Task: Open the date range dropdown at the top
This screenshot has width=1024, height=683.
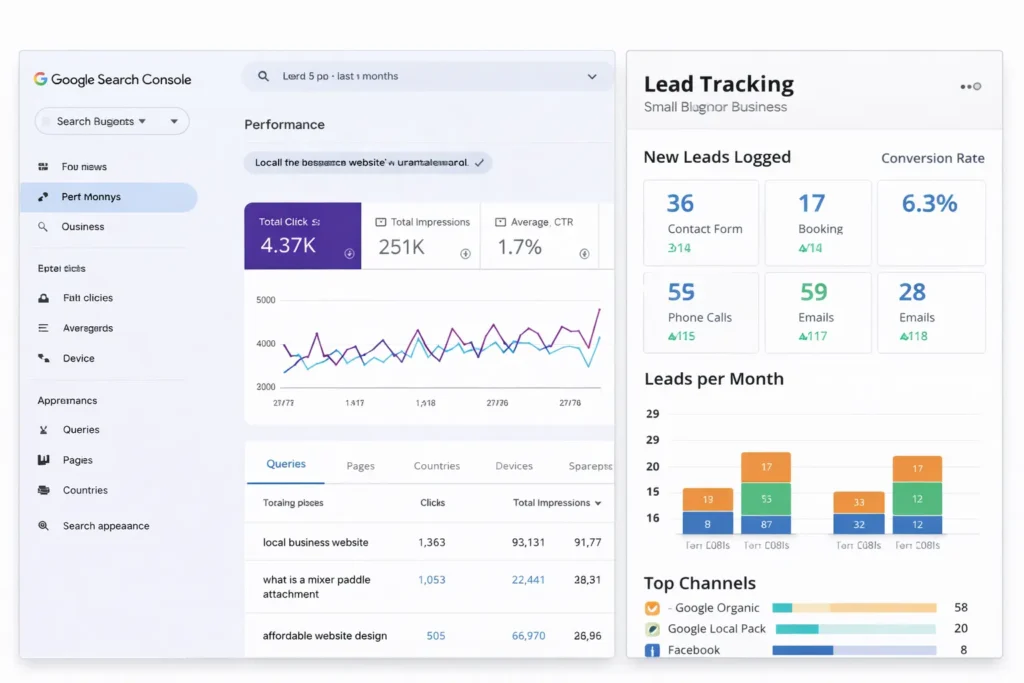Action: 592,76
